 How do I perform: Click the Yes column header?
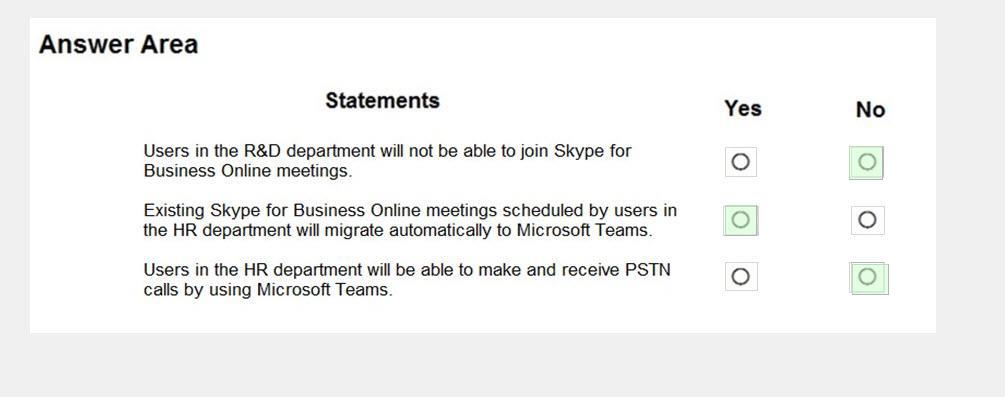pos(743,108)
